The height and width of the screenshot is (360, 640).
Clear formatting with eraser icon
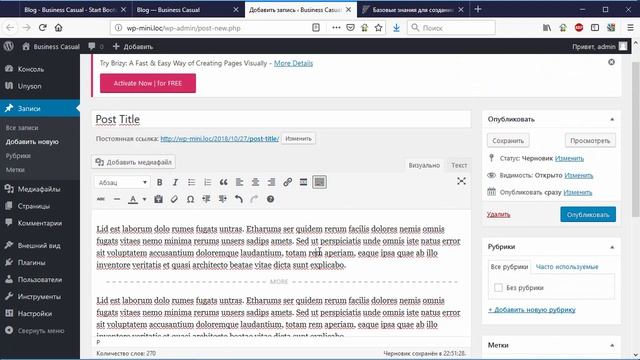pyautogui.click(x=174, y=199)
